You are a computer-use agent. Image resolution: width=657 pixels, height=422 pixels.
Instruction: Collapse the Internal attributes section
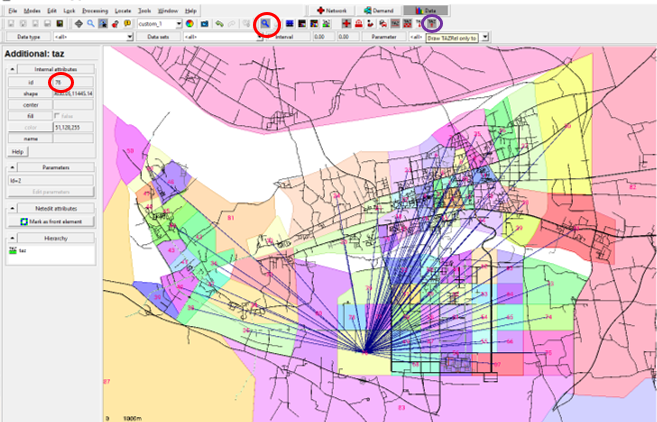[x=11, y=68]
